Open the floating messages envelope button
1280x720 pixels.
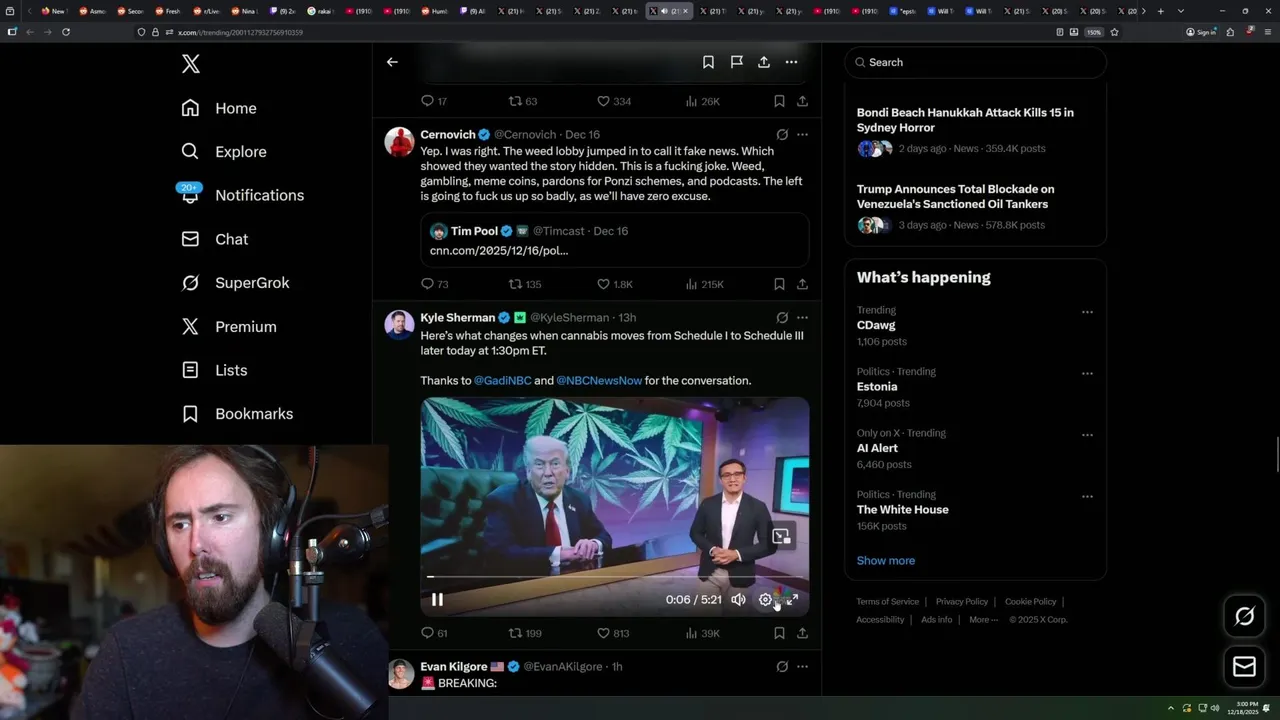(1245, 666)
